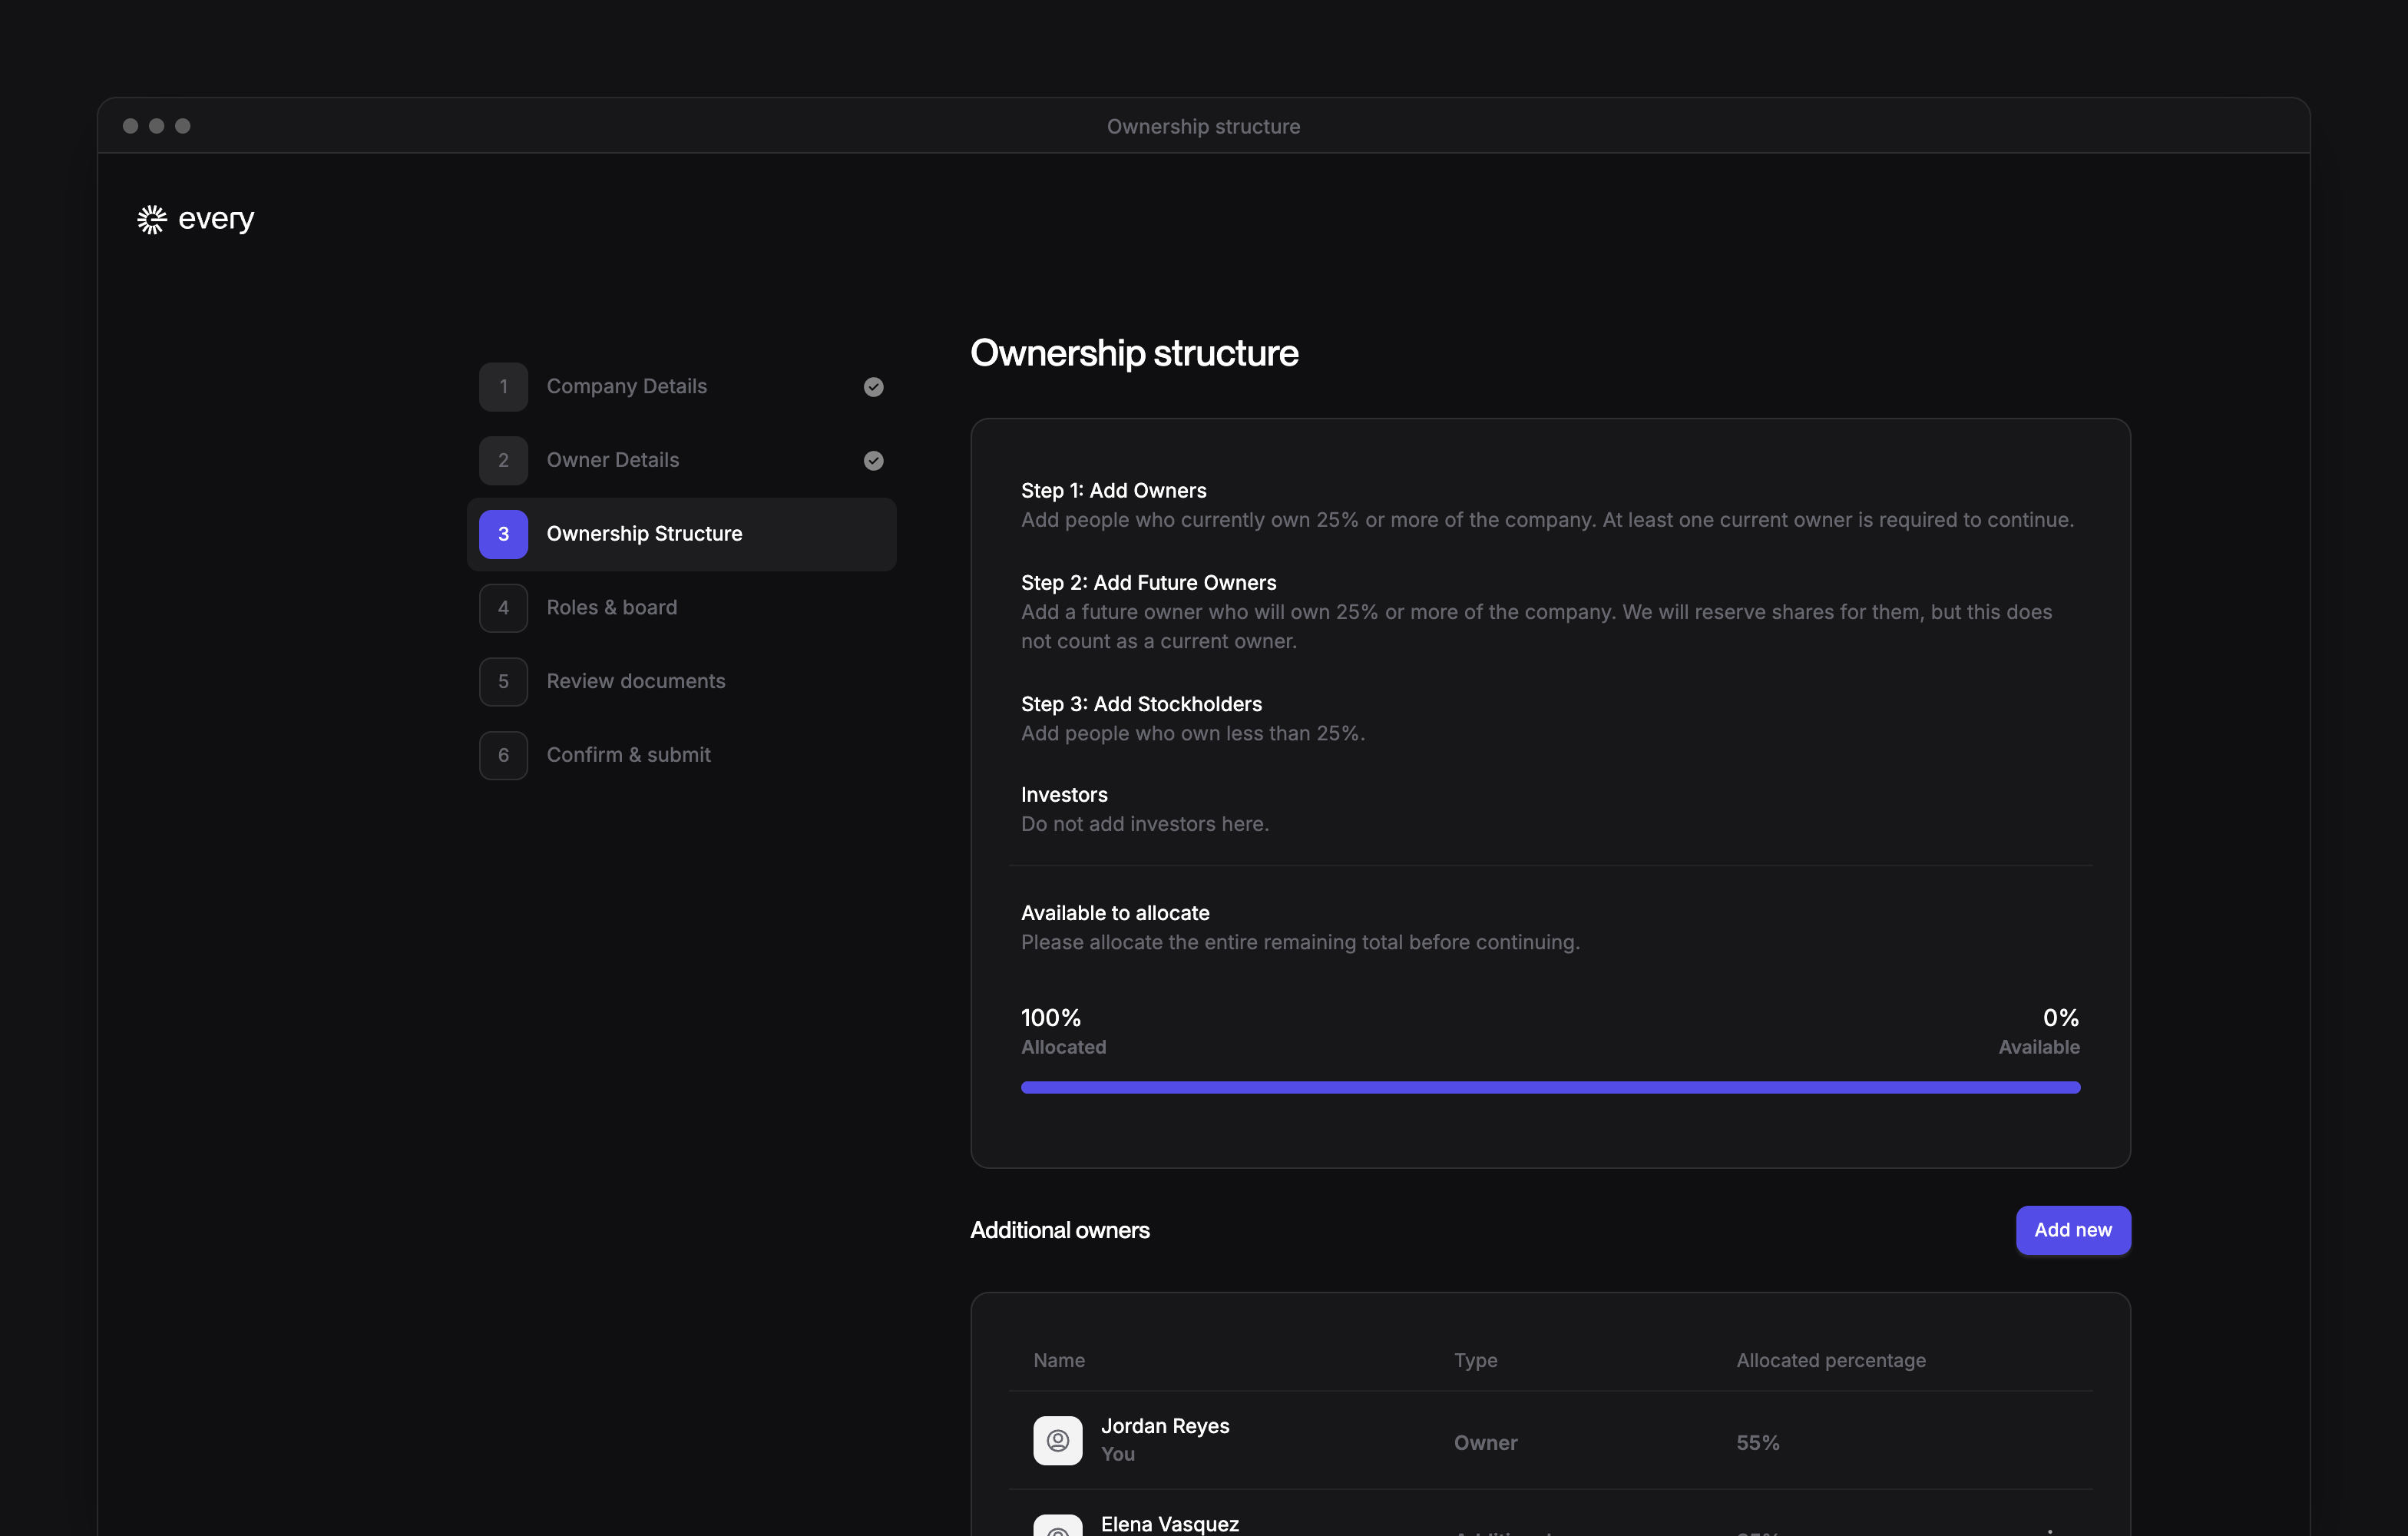This screenshot has height=1536, width=2408.
Task: Click the Step 3: Add Stockholders heading
Action: pos(1141,704)
